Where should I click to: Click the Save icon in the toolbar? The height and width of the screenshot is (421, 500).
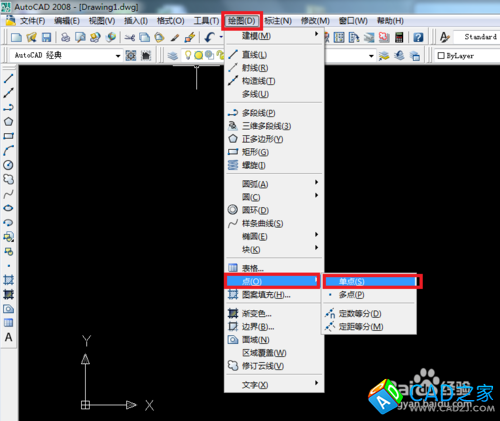[x=46, y=37]
